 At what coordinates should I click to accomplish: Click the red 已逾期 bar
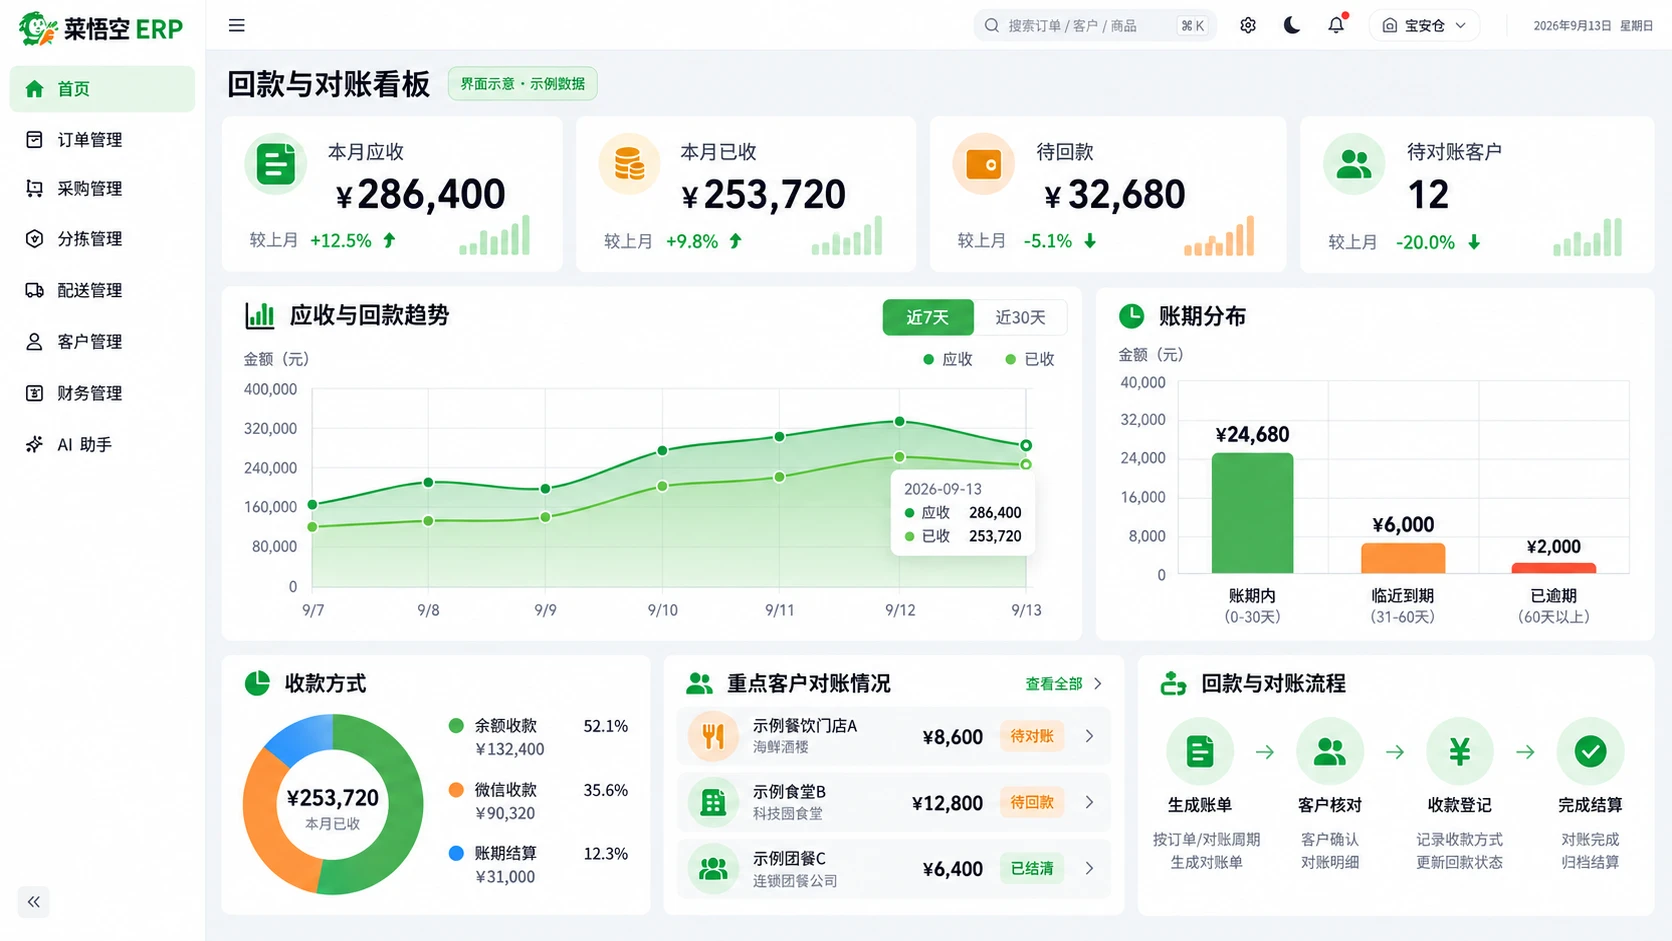pyautogui.click(x=1554, y=568)
